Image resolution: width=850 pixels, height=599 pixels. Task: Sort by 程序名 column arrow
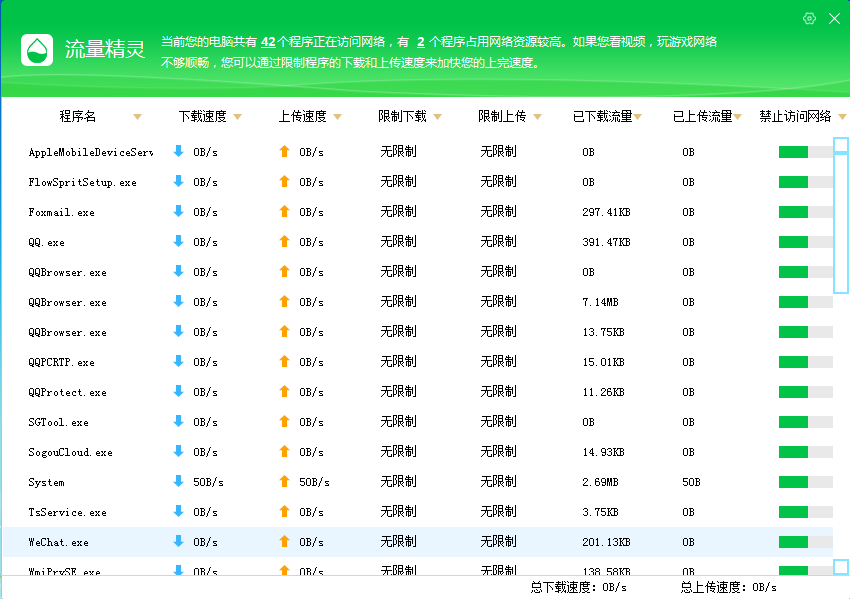(138, 117)
